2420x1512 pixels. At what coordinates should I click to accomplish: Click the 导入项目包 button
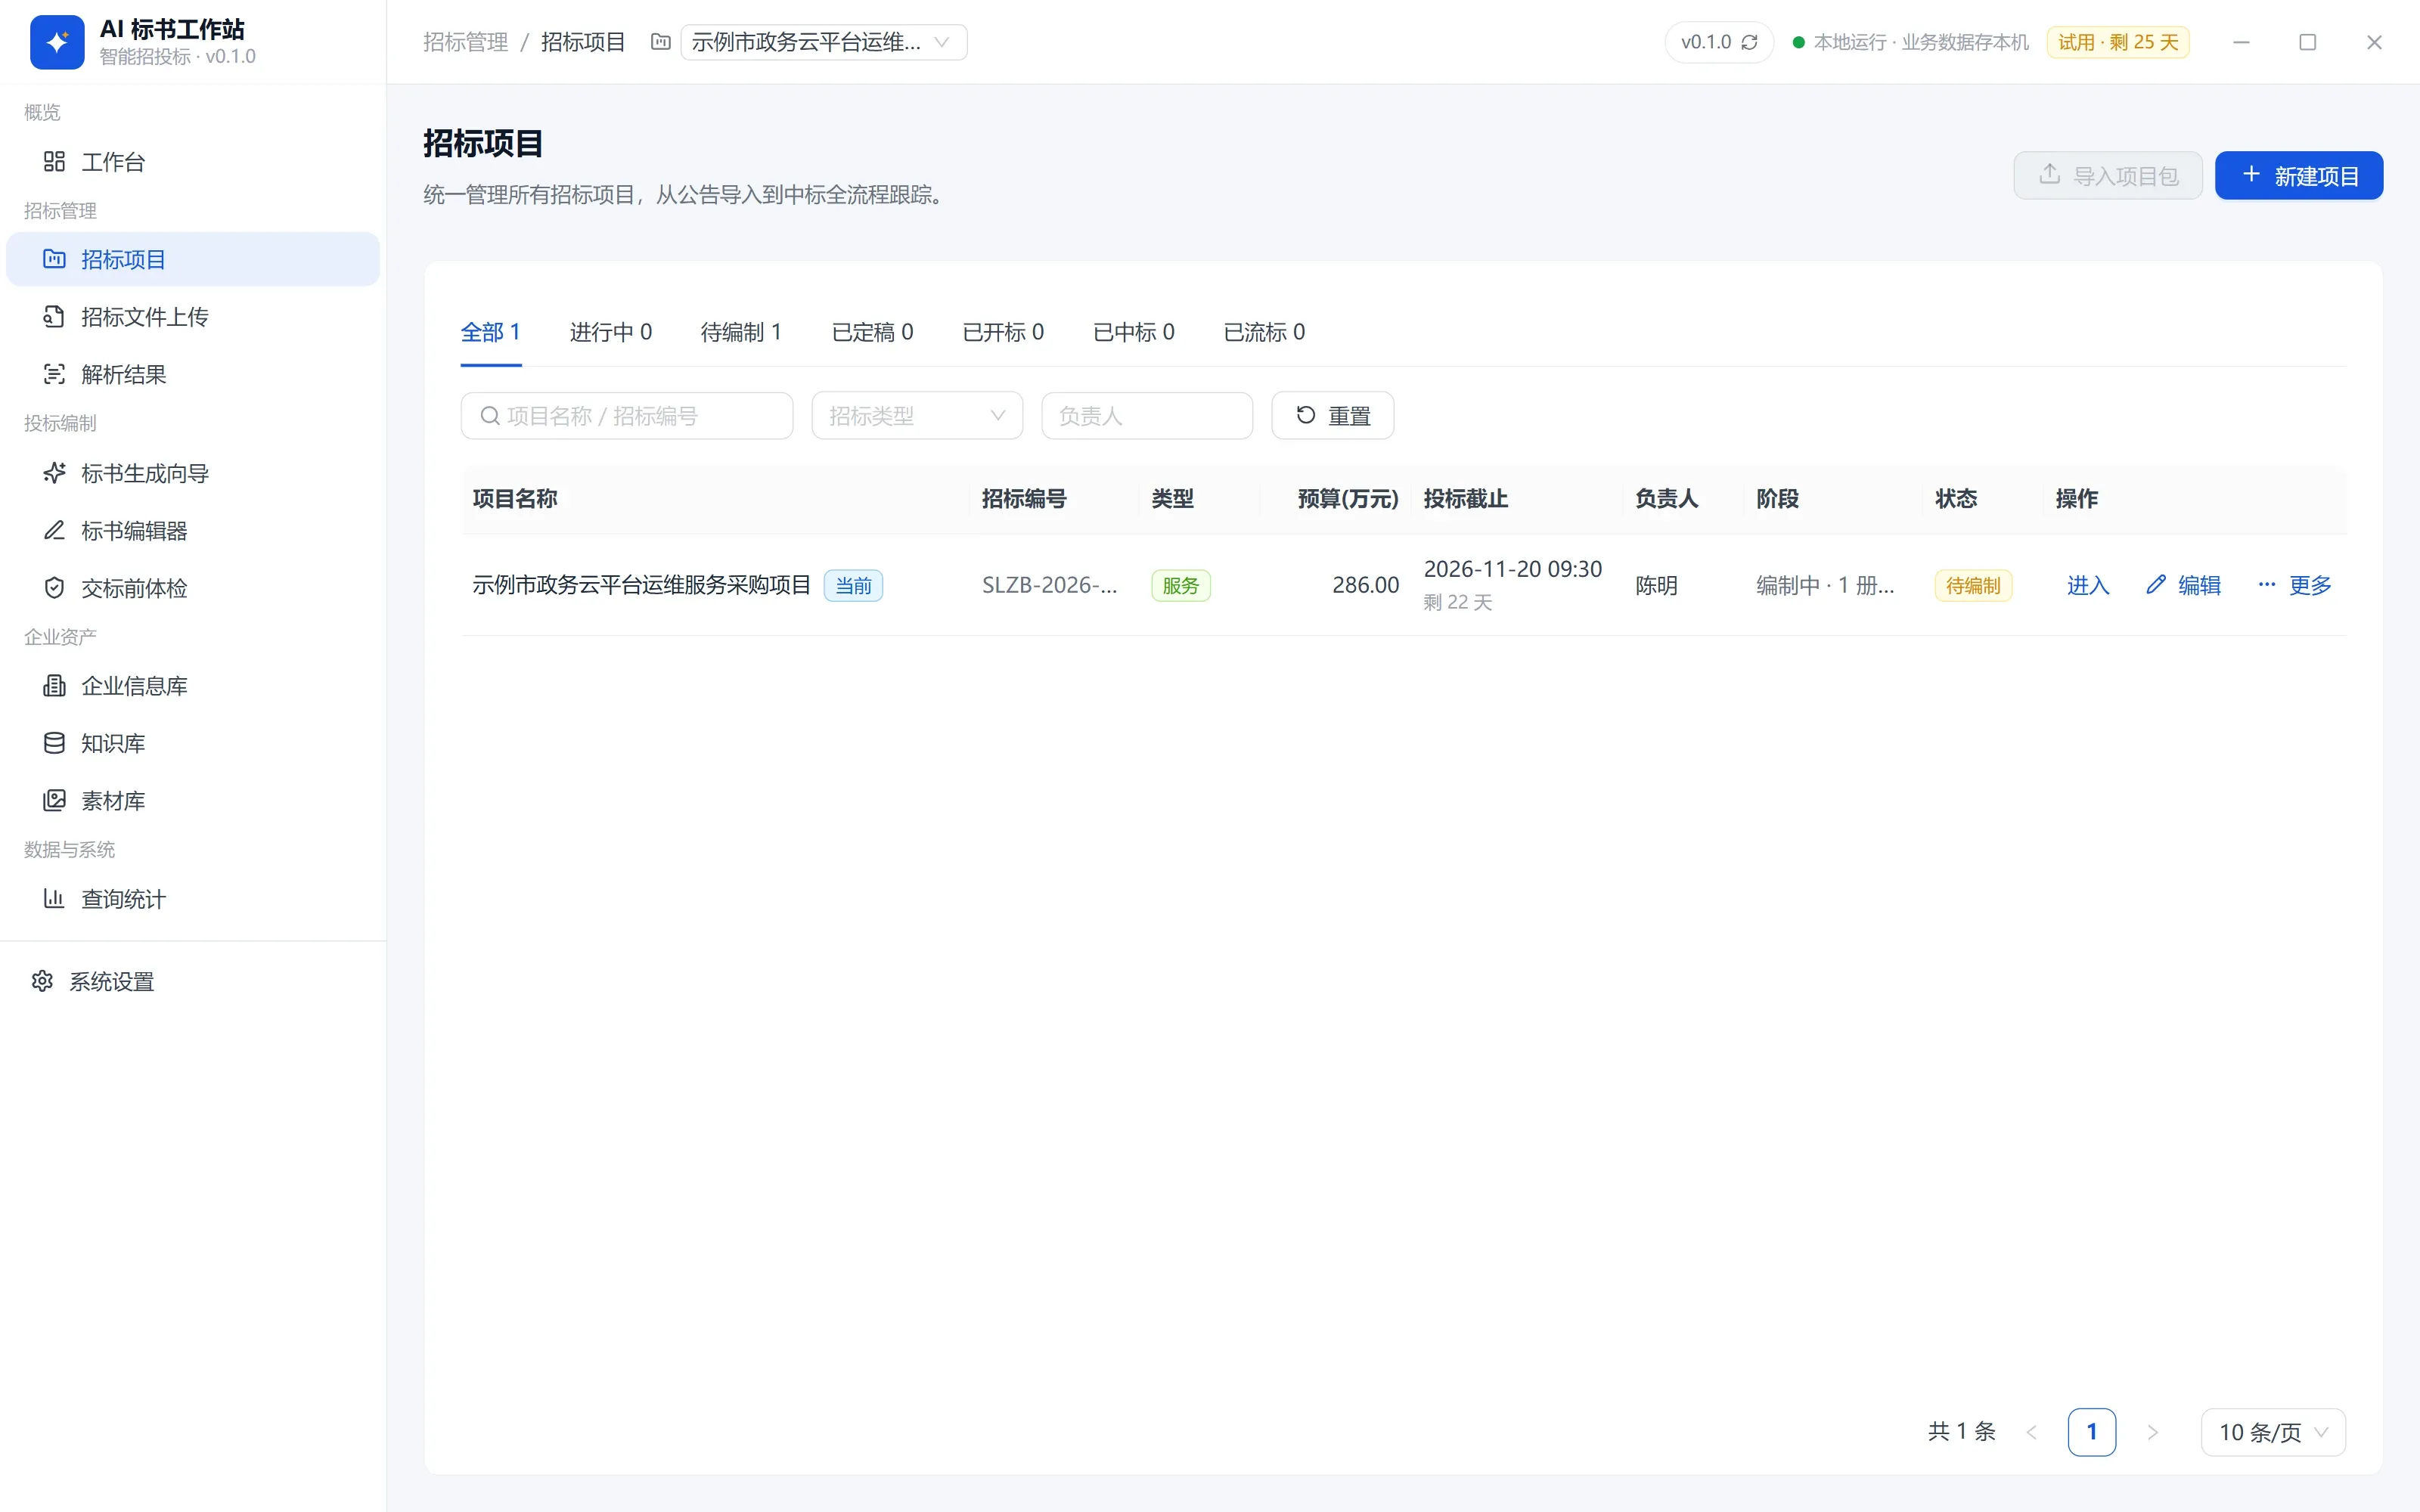[2108, 176]
